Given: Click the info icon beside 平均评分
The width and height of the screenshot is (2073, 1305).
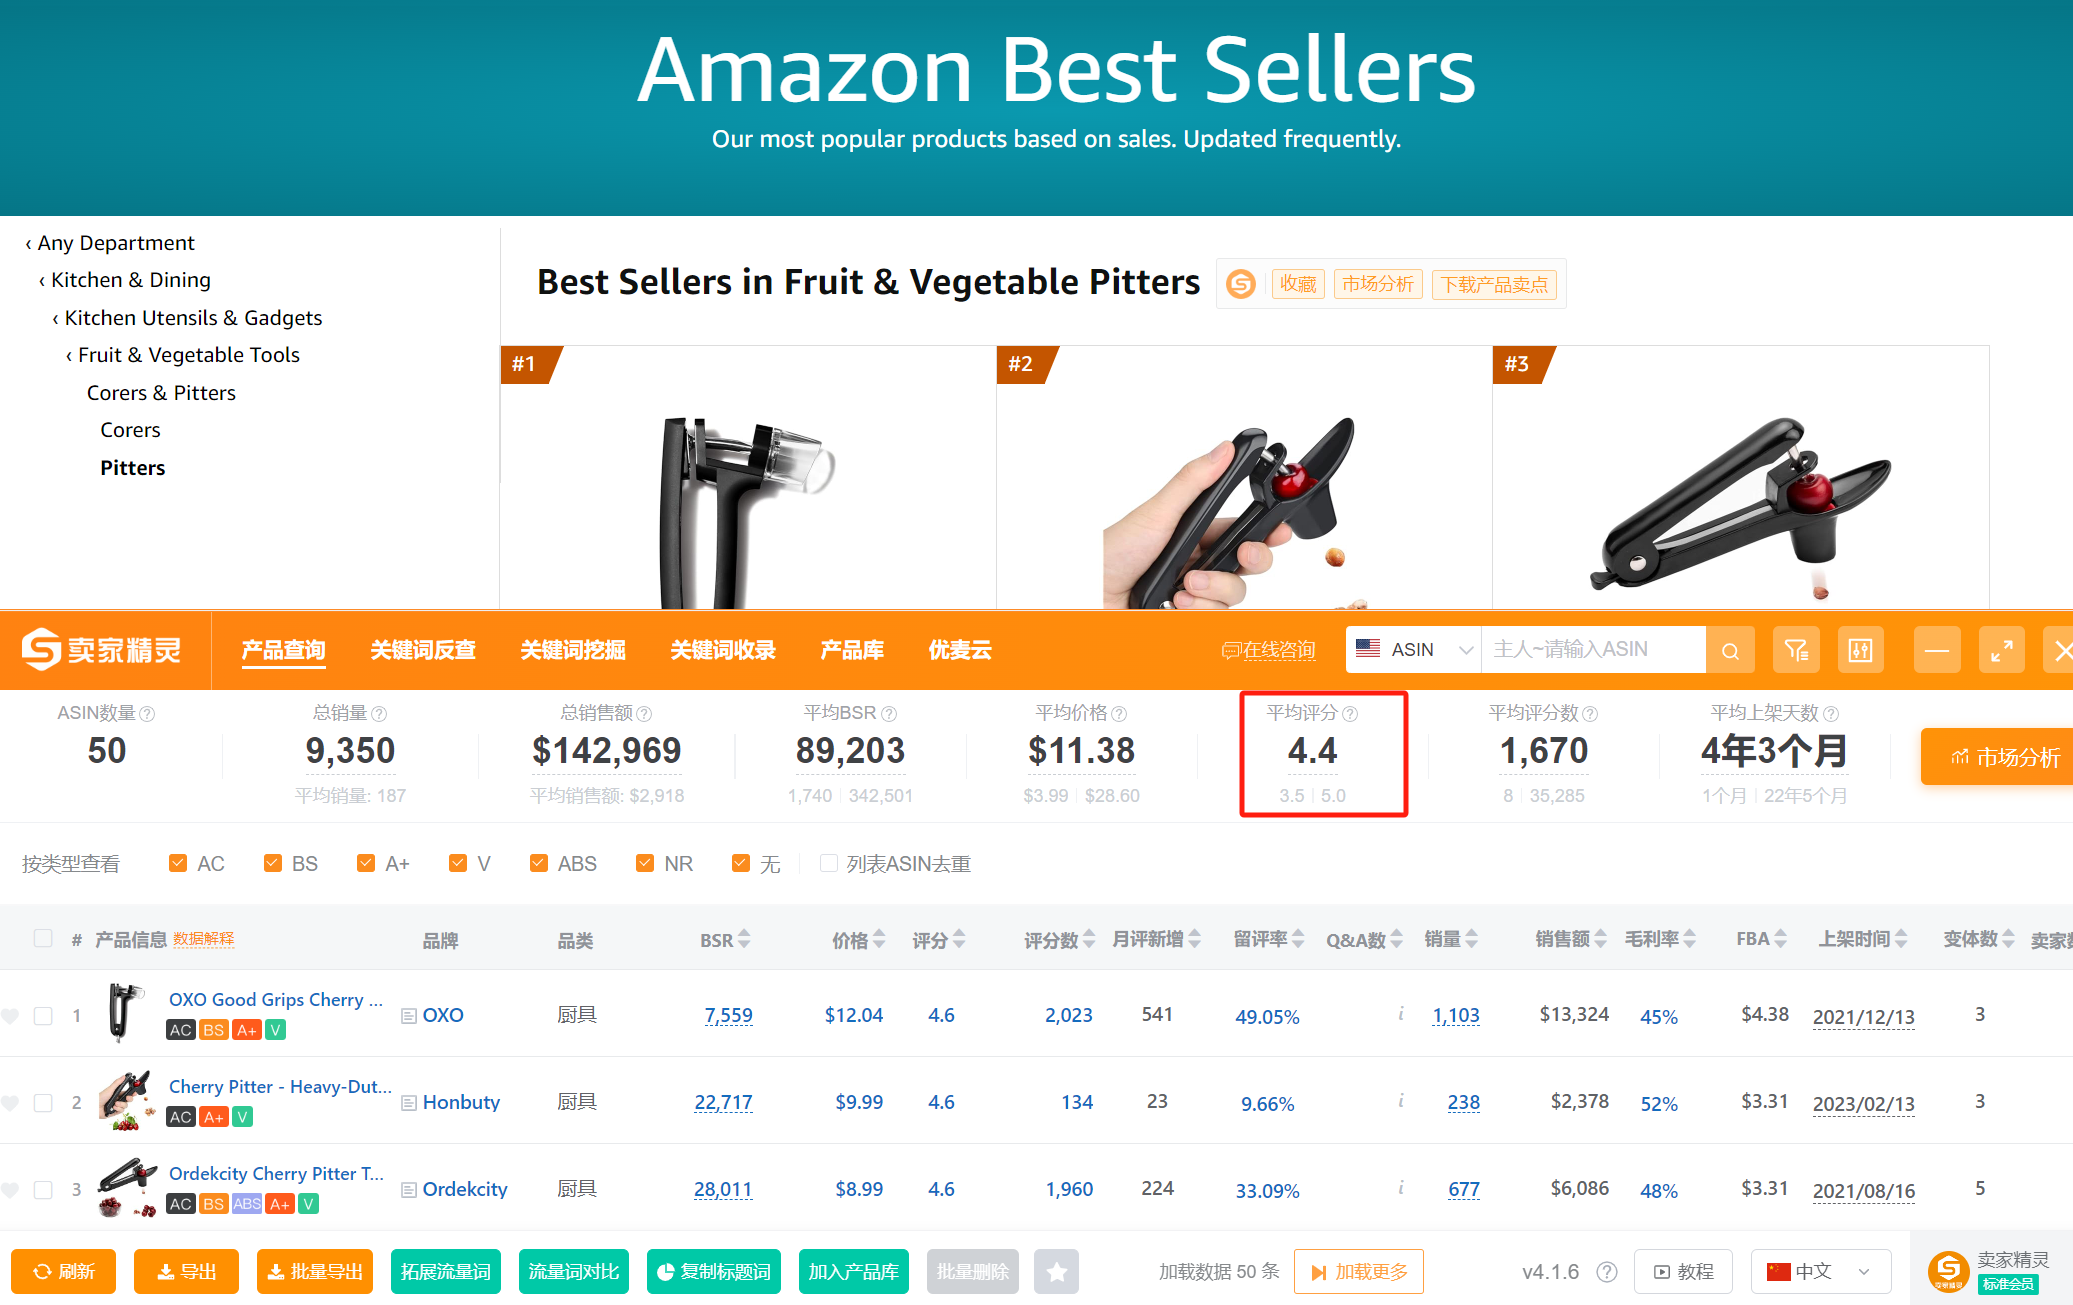Looking at the screenshot, I should tap(1350, 714).
